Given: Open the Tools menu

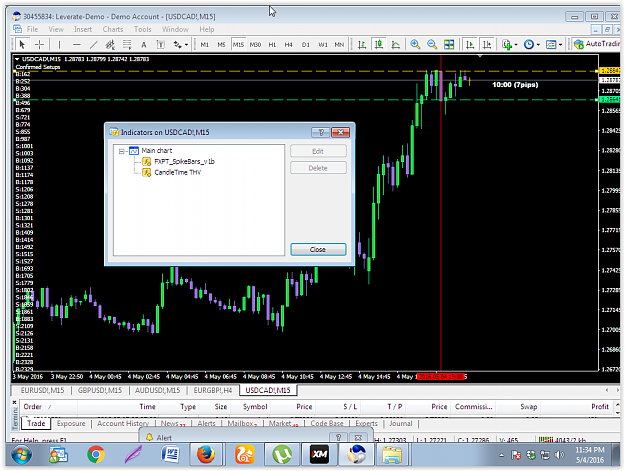Looking at the screenshot, I should pos(142,29).
